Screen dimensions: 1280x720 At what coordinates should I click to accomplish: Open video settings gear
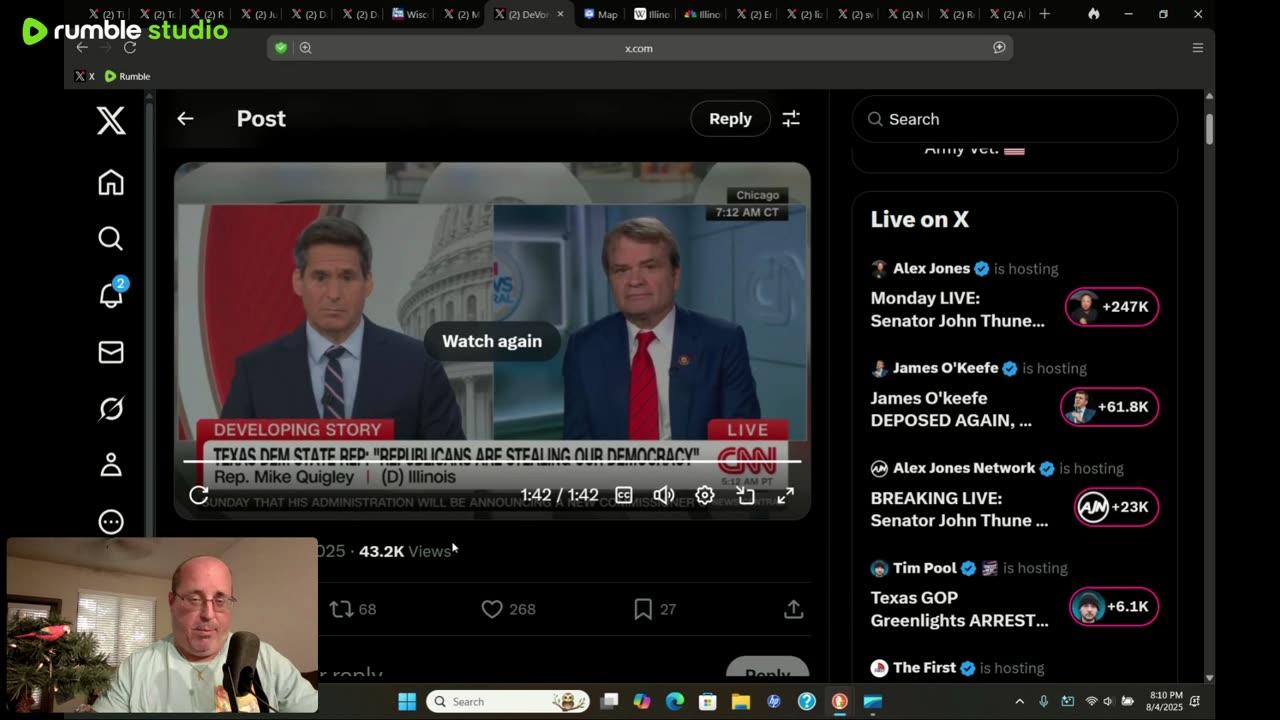[x=705, y=495]
